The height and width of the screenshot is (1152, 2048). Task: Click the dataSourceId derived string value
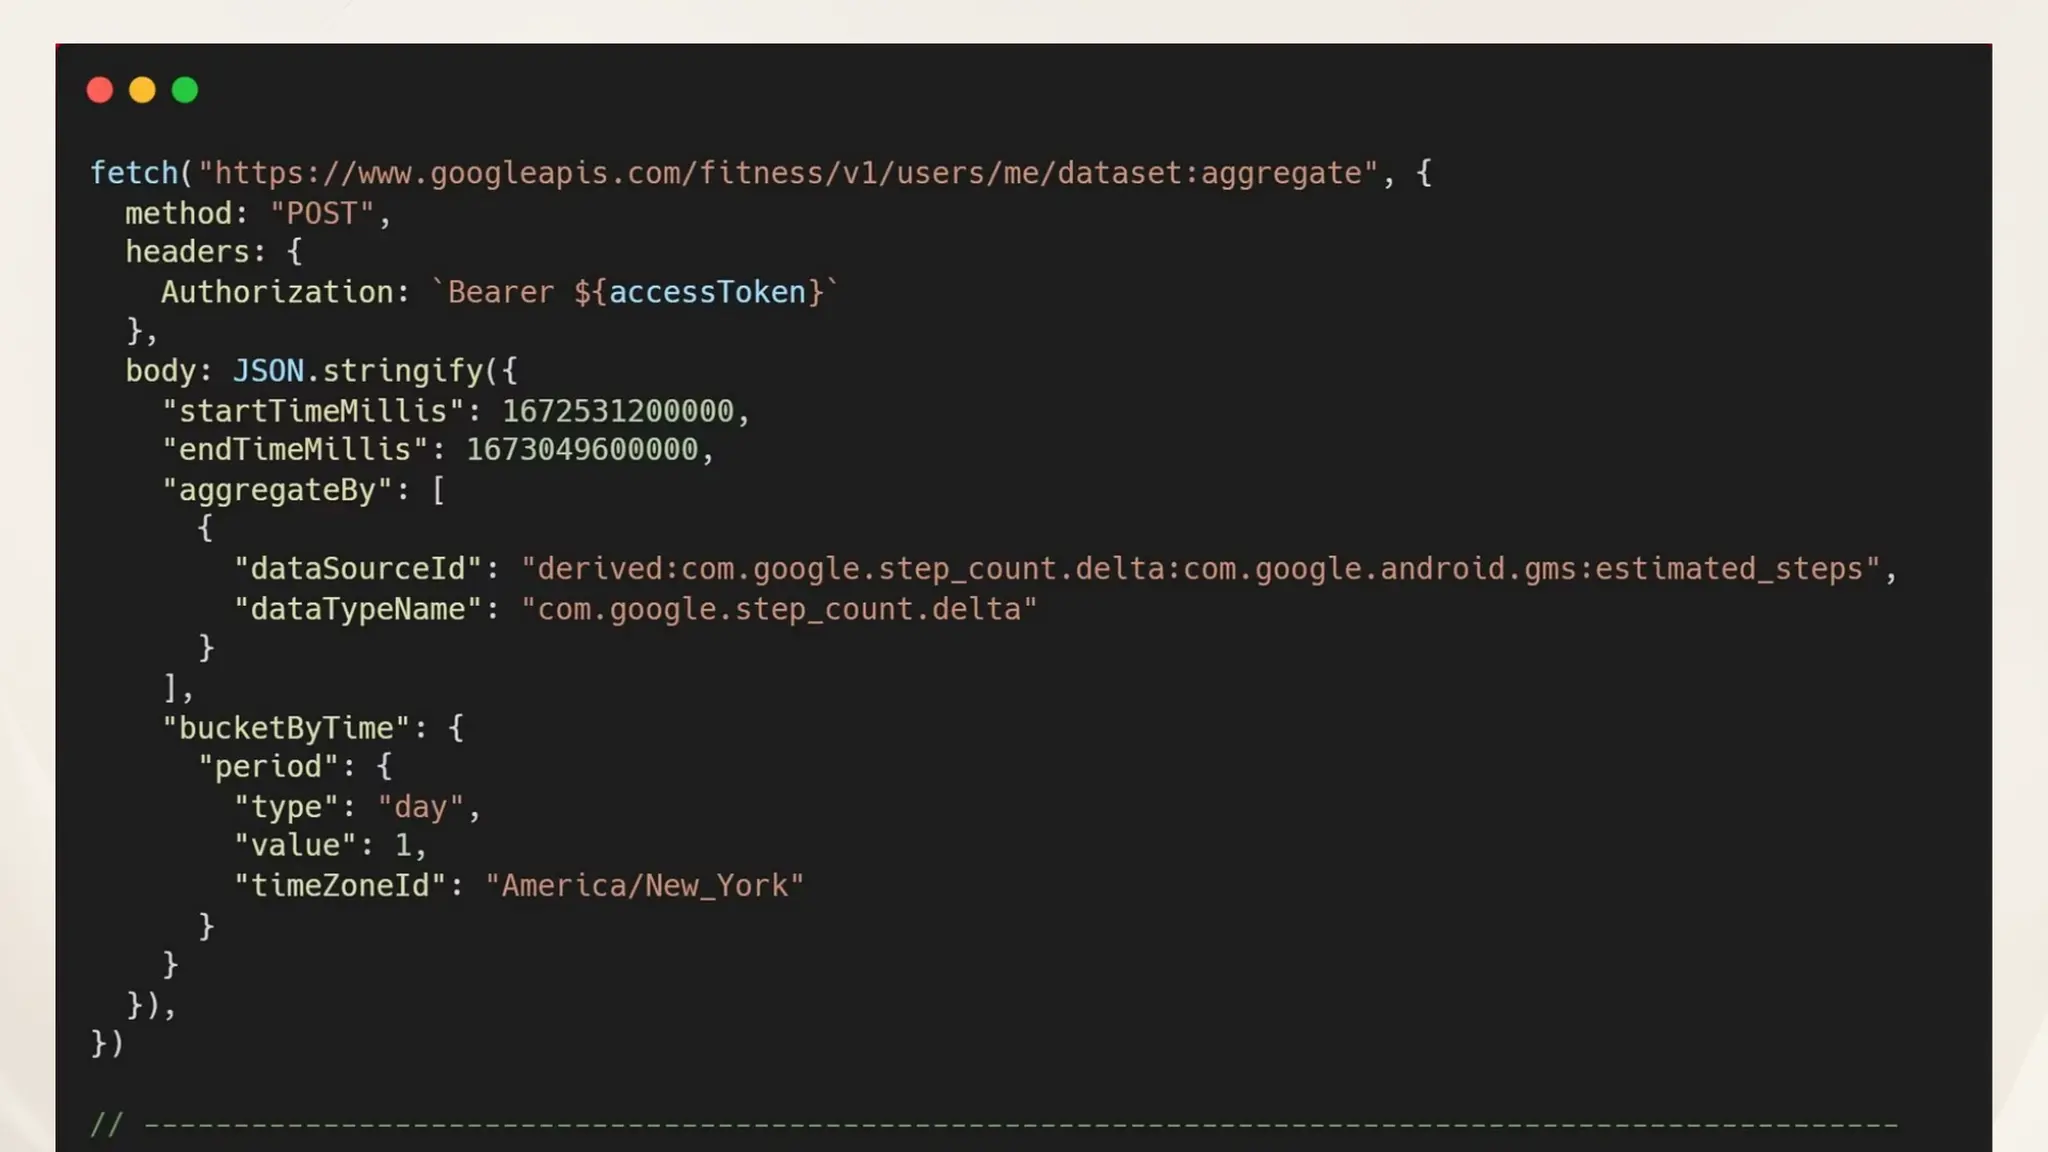coord(1200,569)
